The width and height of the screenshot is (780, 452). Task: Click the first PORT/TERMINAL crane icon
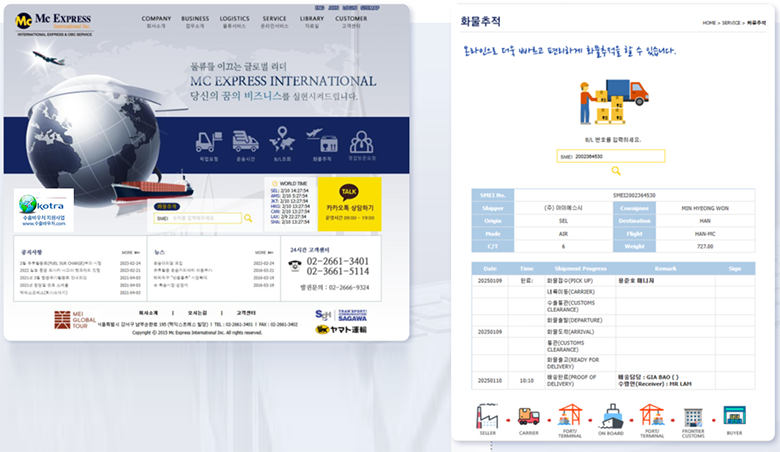[570, 416]
